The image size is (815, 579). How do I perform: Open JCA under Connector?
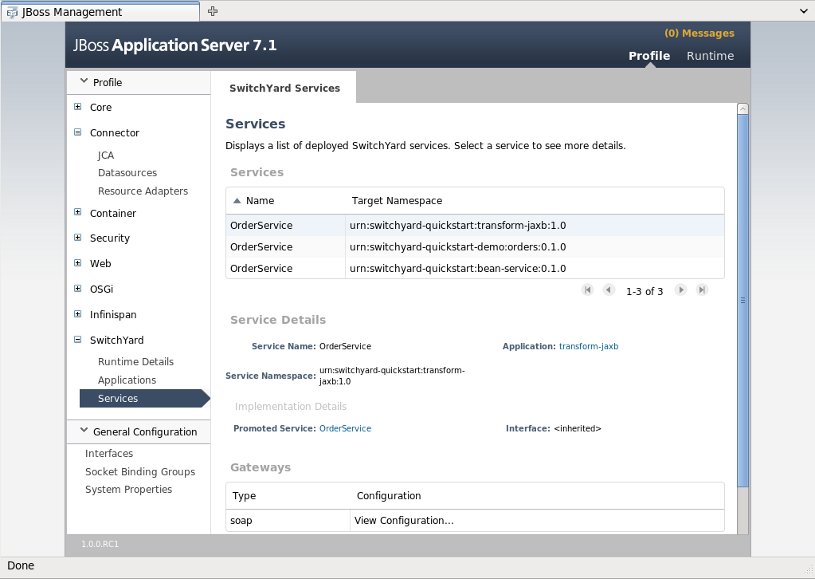tap(106, 155)
